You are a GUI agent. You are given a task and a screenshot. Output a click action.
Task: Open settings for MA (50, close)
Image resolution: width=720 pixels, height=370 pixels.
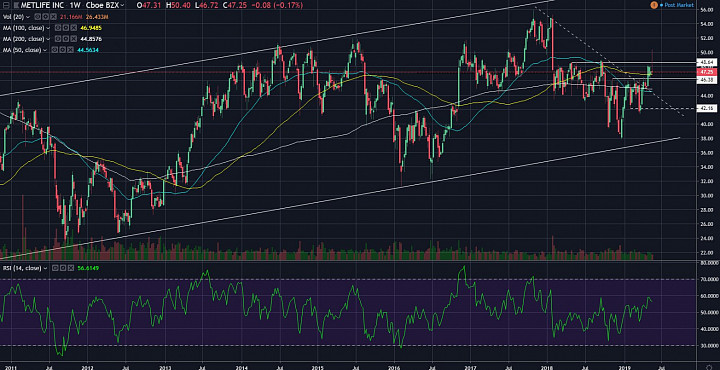point(62,50)
